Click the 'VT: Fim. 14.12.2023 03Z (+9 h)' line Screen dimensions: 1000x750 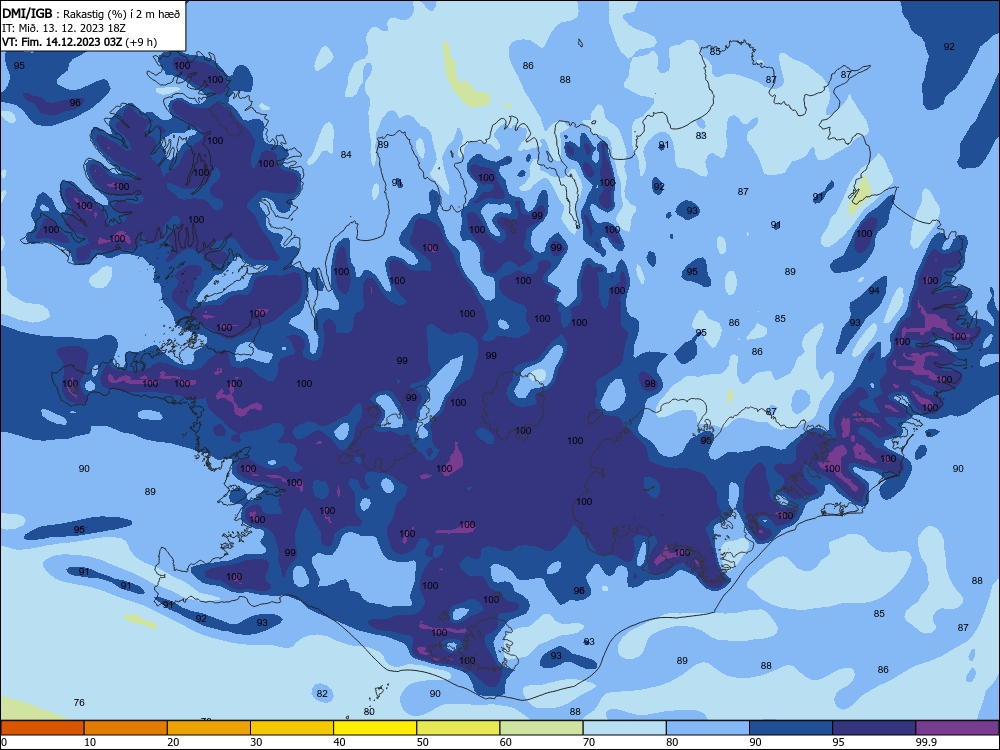79,42
